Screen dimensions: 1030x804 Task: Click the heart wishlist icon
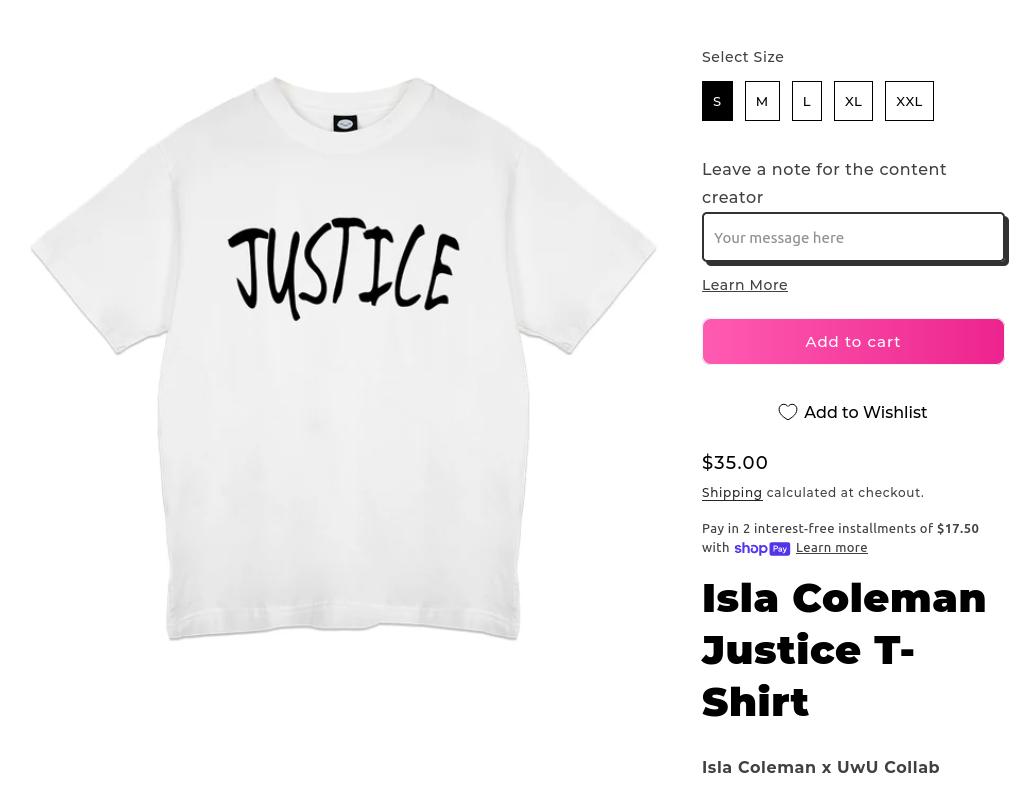[788, 412]
